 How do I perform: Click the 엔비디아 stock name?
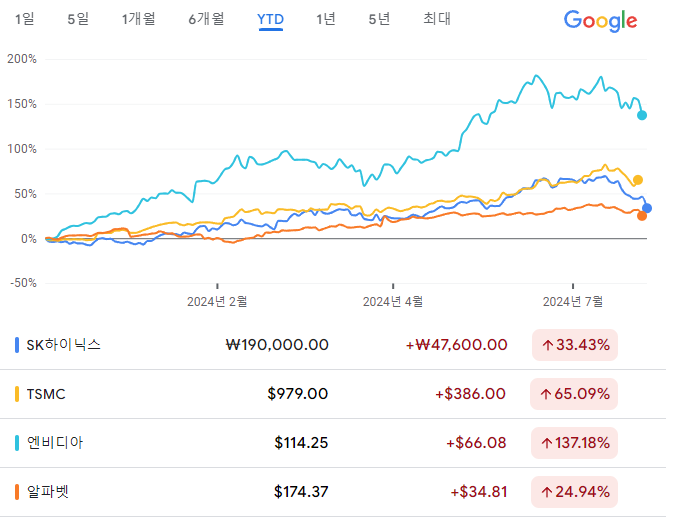(55, 442)
